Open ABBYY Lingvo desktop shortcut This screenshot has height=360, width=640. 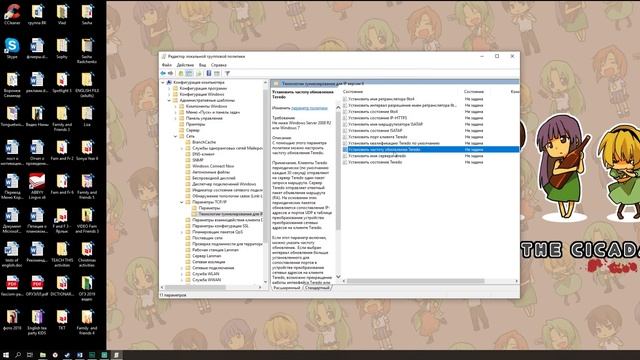pyautogui.click(x=37, y=186)
